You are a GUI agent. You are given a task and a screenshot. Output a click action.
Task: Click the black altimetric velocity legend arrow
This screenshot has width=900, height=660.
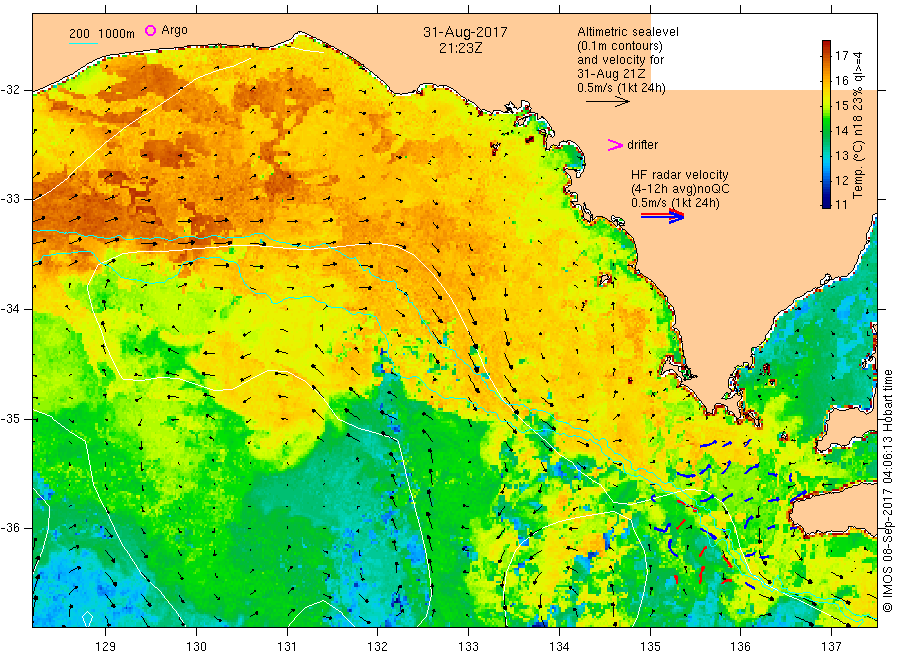[607, 102]
